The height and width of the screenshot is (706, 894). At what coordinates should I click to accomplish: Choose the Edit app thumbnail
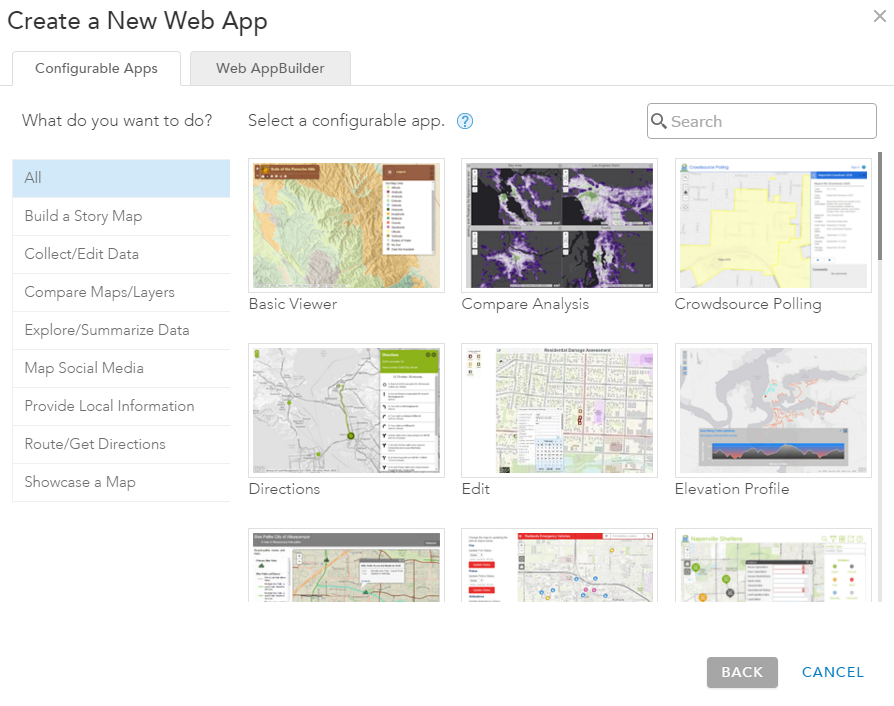559,410
